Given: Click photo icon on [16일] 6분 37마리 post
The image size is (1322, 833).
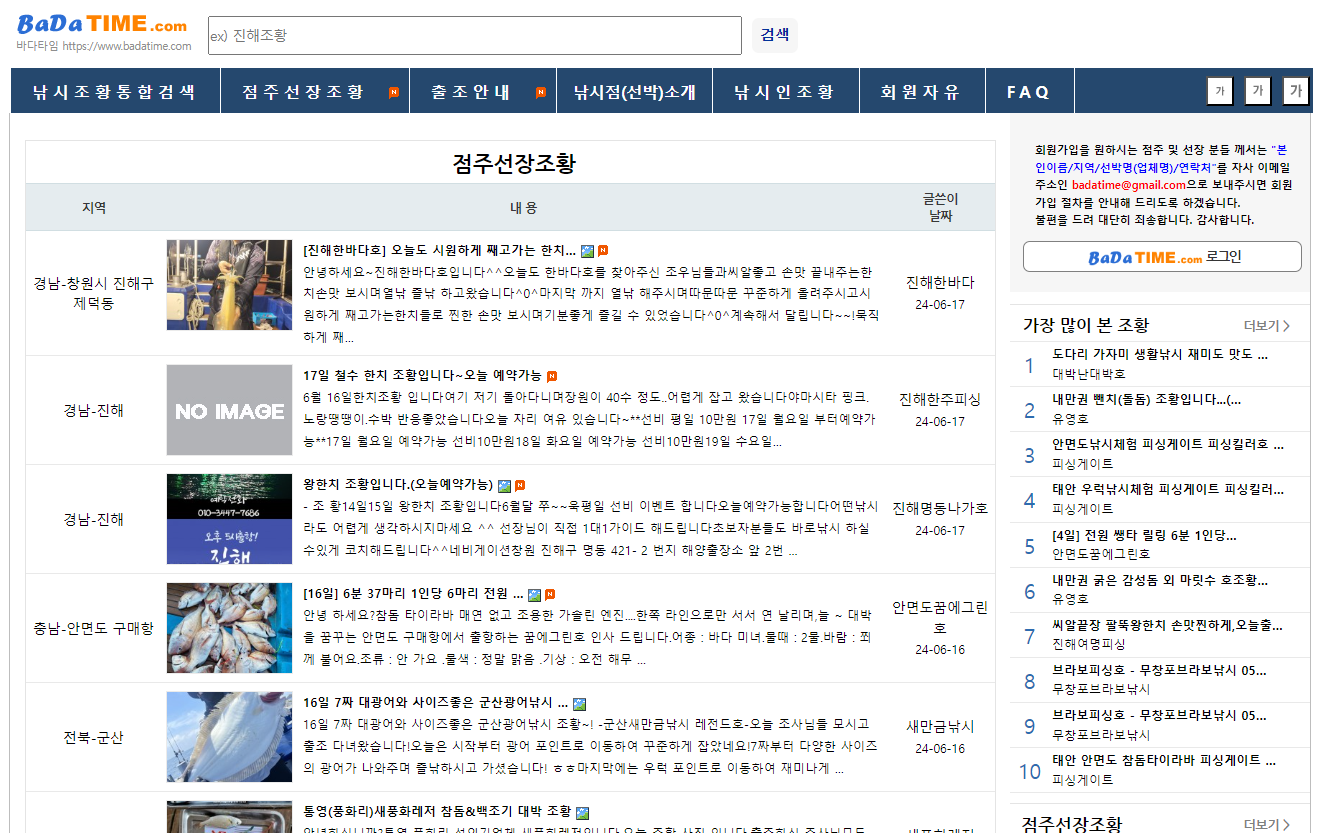Looking at the screenshot, I should [x=534, y=595].
